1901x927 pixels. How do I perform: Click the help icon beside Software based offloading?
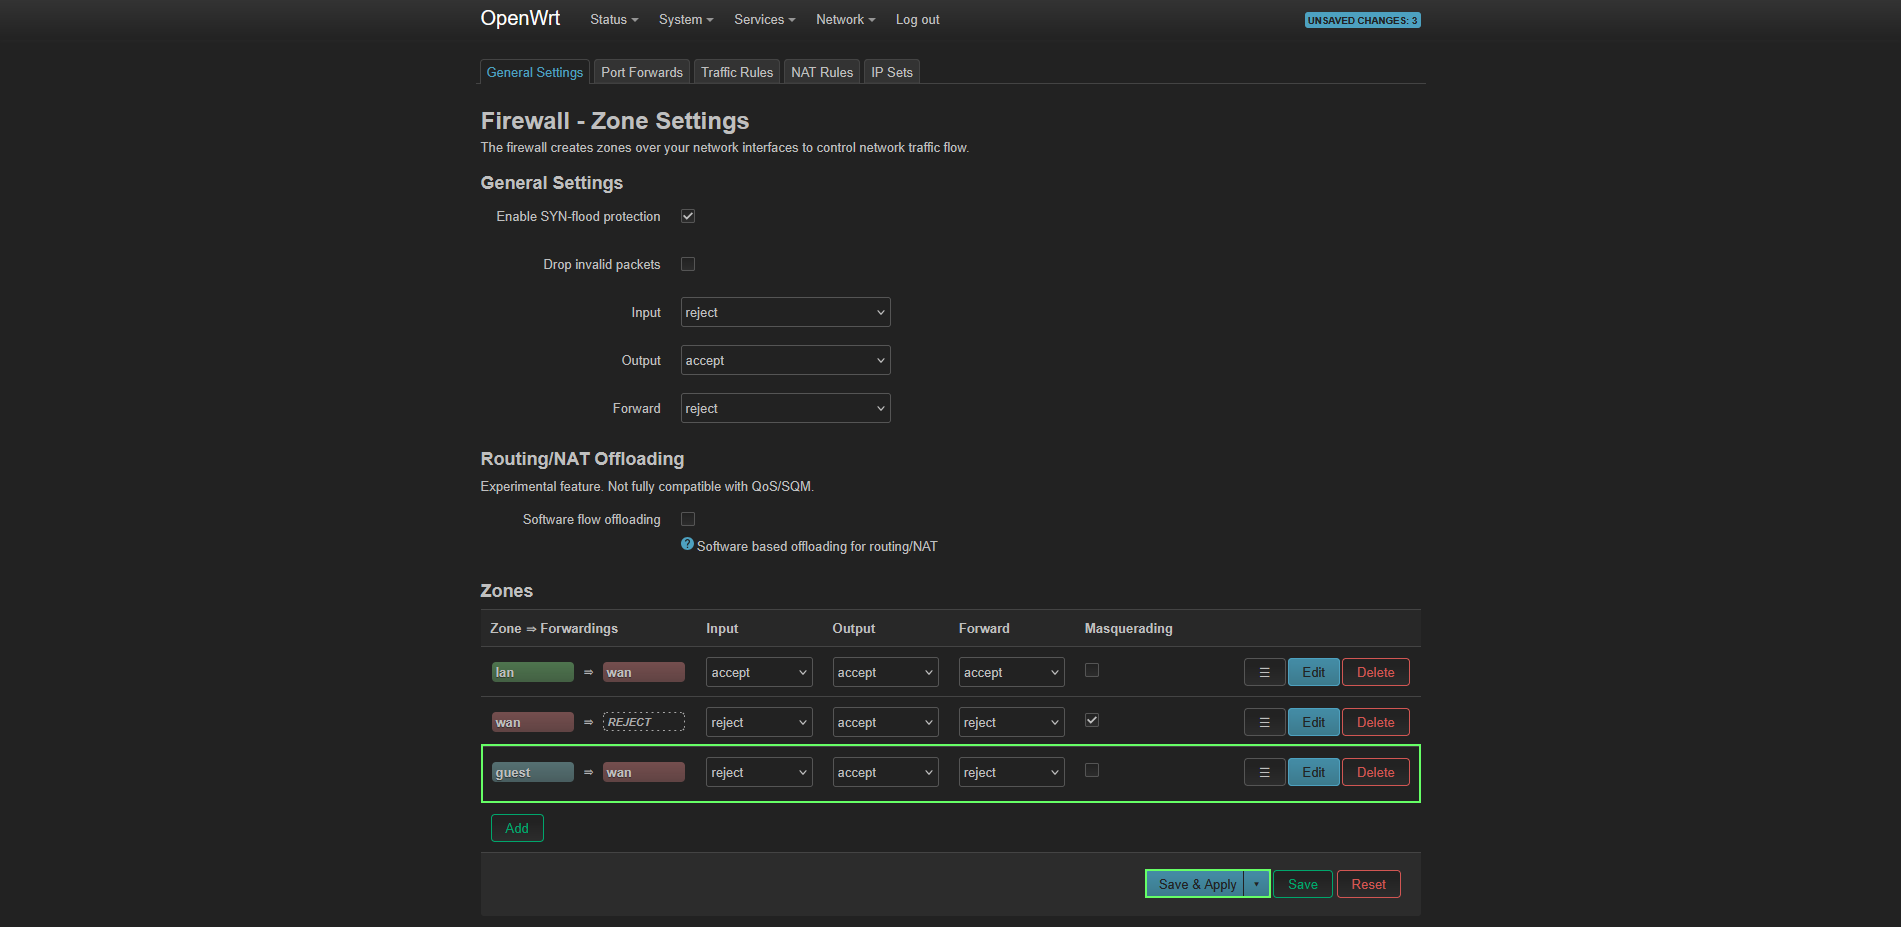687,544
